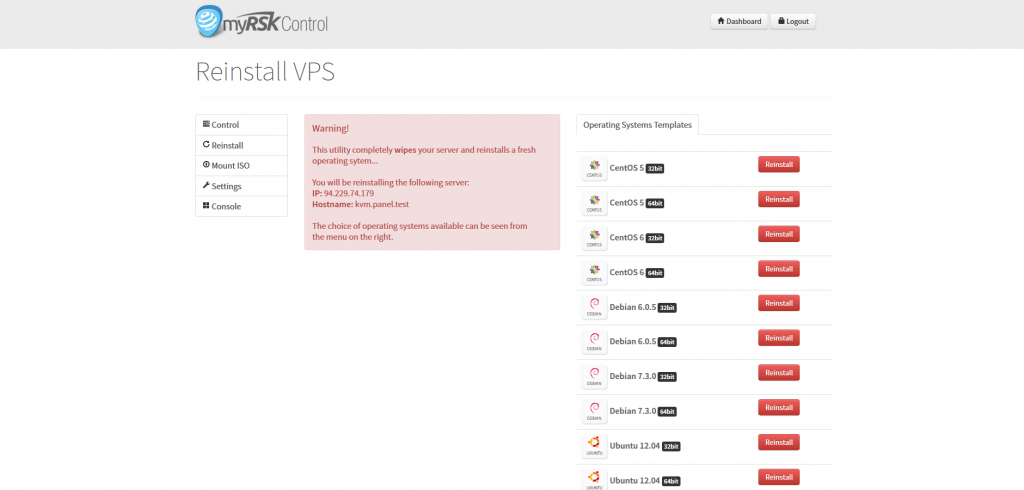This screenshot has width=1024, height=490.
Task: Reinstall CentOS 5 32bit
Action: tap(778, 165)
